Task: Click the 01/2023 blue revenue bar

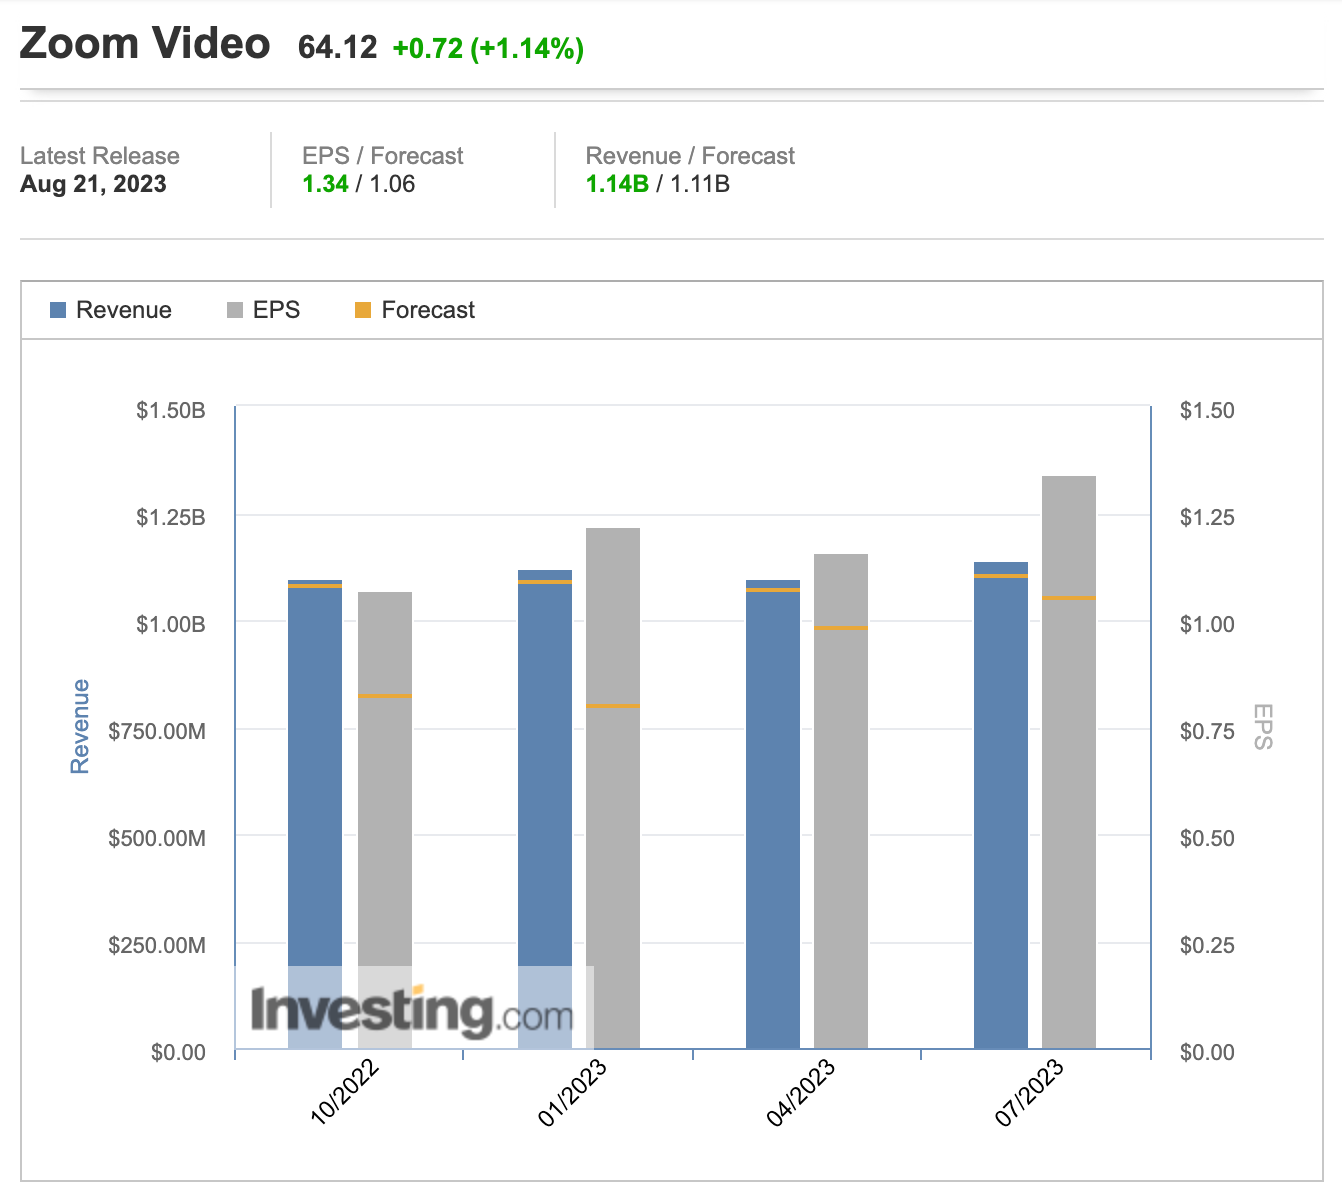Action: (545, 809)
